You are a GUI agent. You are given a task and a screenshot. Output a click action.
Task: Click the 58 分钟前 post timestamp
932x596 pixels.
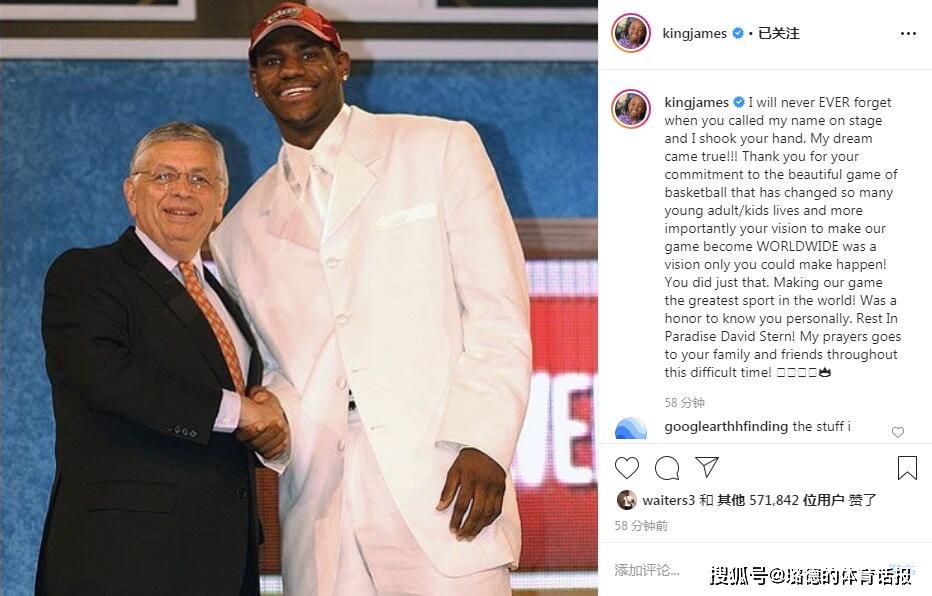tap(641, 526)
